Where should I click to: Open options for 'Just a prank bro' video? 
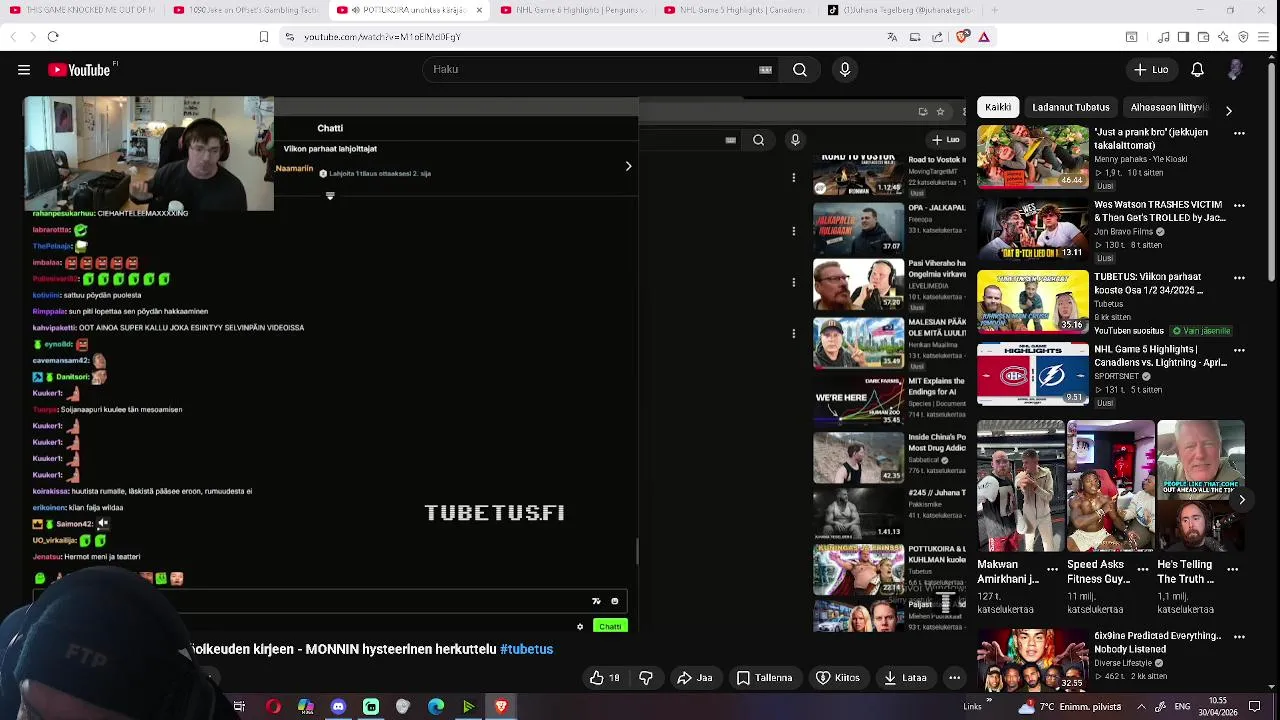[x=1240, y=133]
